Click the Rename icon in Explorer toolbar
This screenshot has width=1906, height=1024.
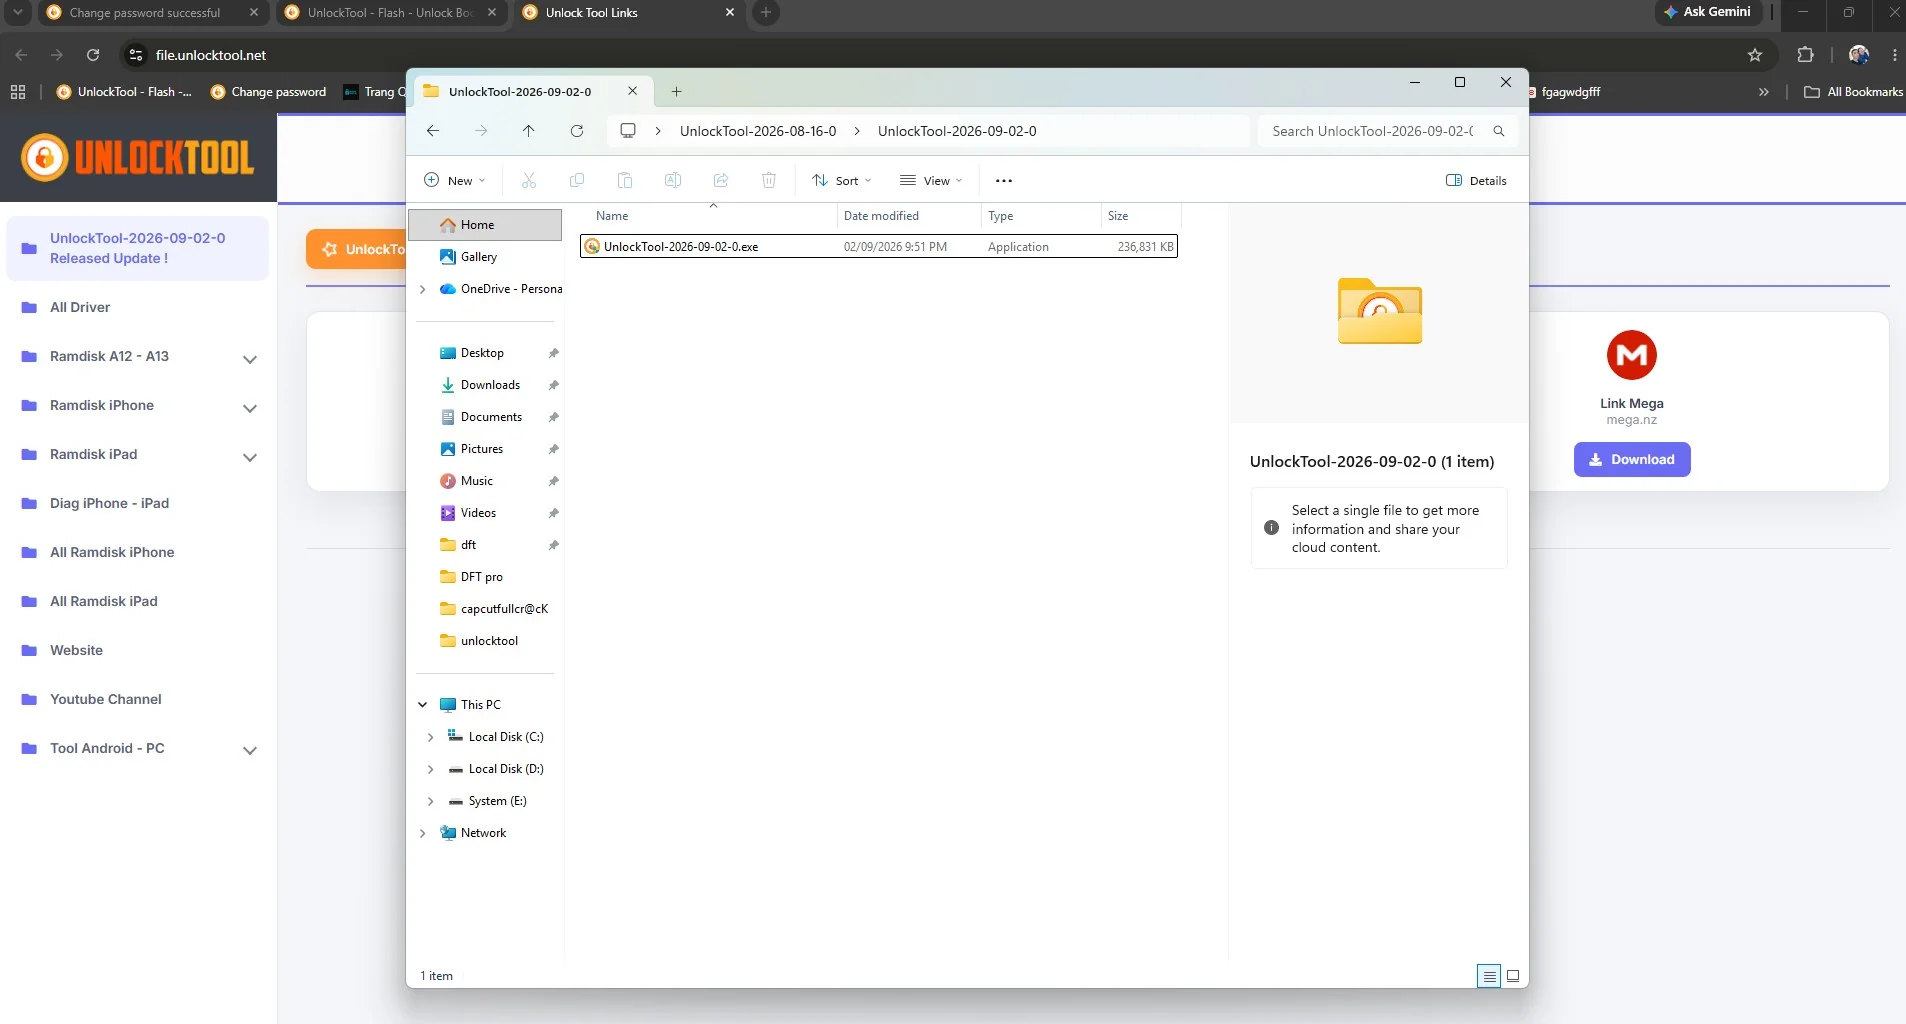[x=673, y=180]
